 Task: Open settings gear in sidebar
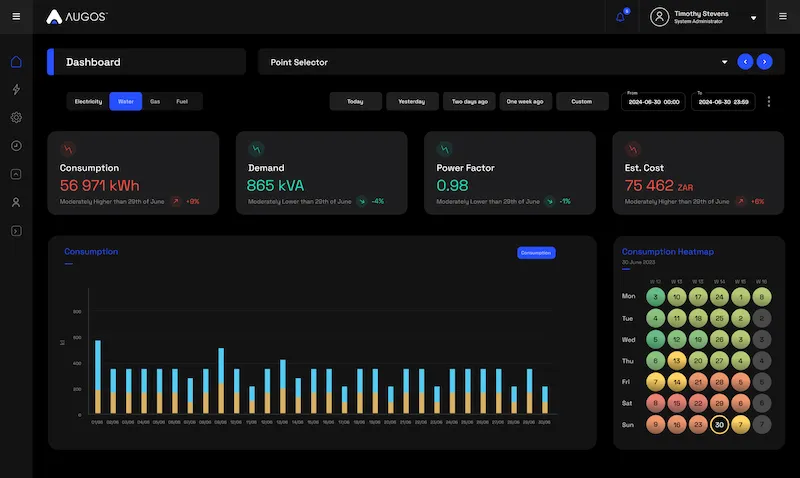coord(16,117)
